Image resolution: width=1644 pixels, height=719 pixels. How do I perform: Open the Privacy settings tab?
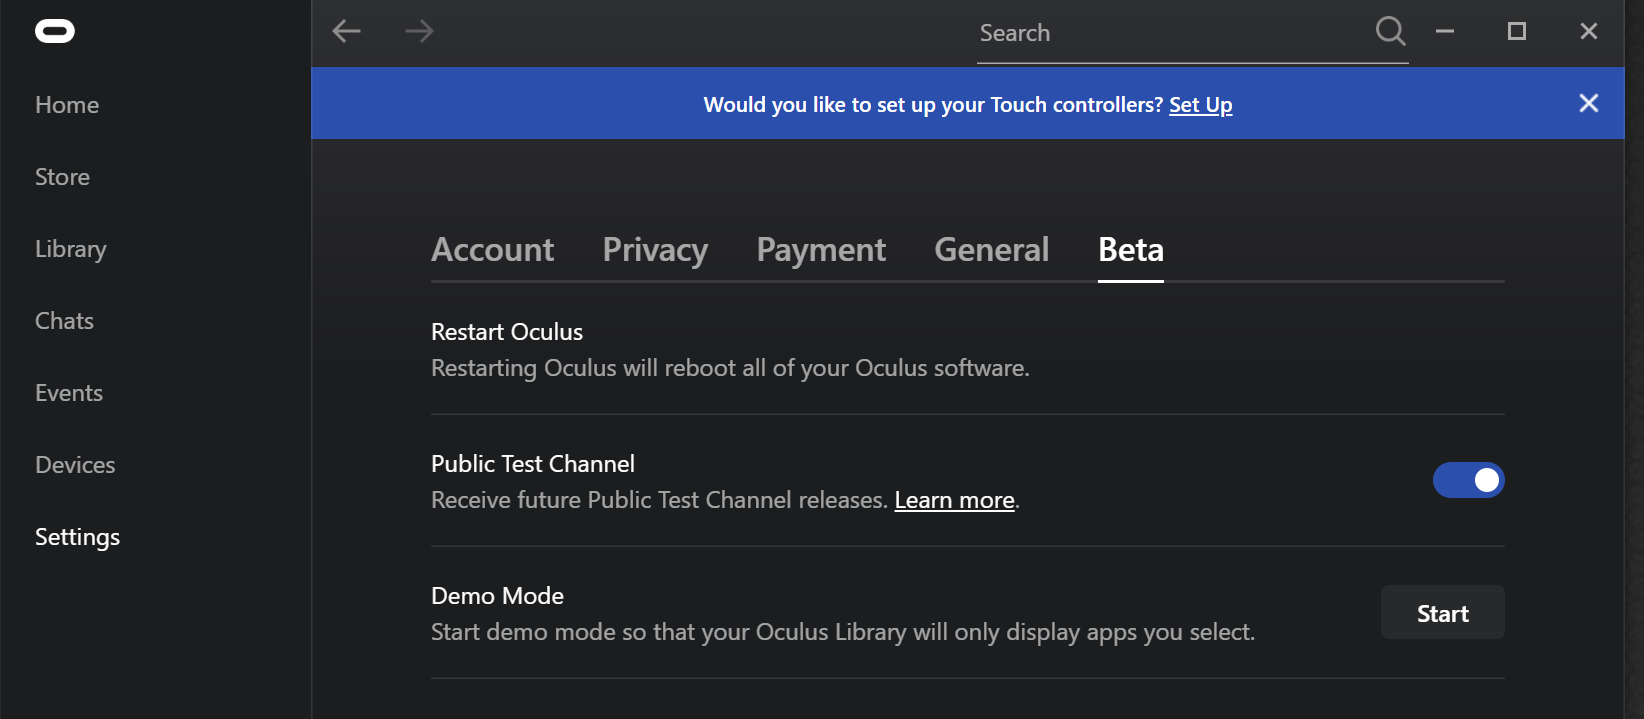click(655, 250)
